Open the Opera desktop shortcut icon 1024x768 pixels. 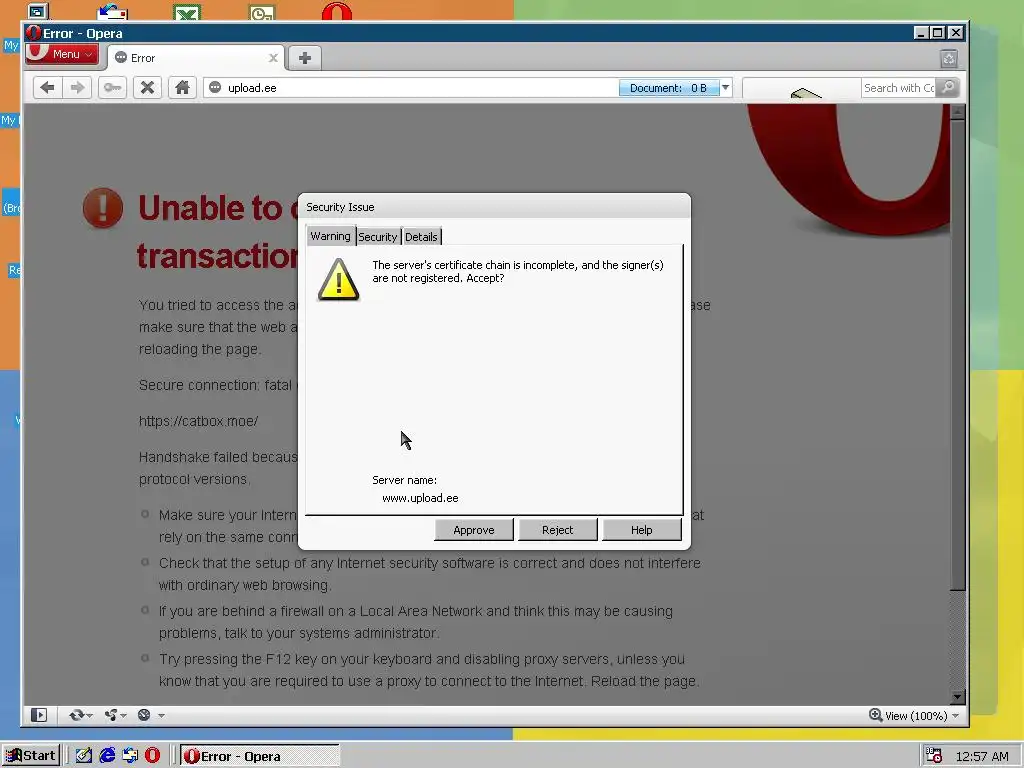point(337,11)
